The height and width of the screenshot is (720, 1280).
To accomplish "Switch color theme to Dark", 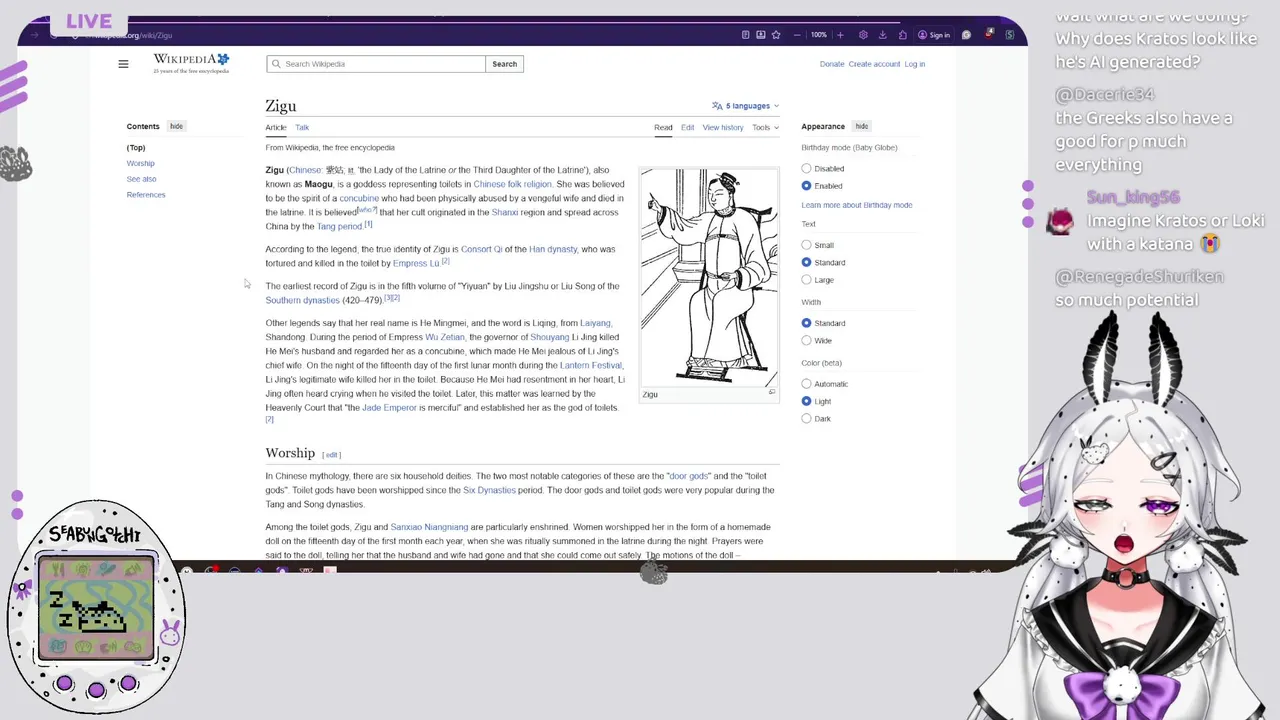I will 806,419.
